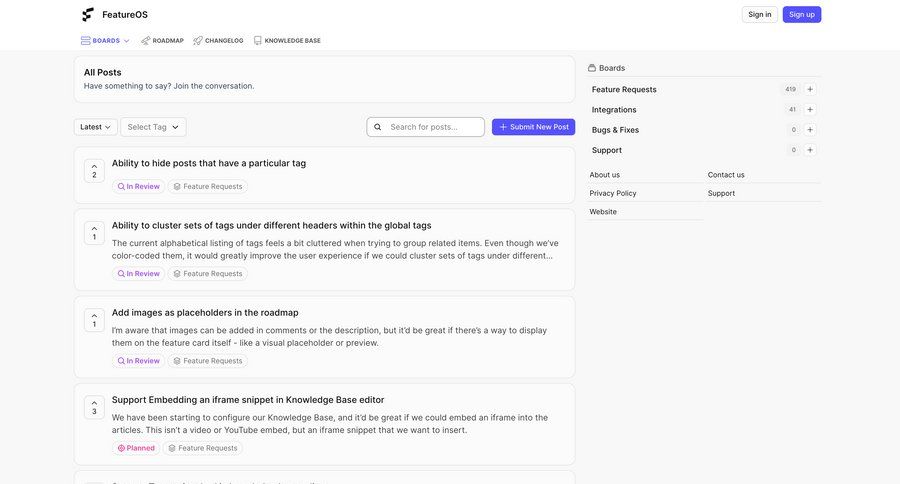Open the Select Tag dropdown
Viewport: 900px width, 484px height.
pos(153,127)
